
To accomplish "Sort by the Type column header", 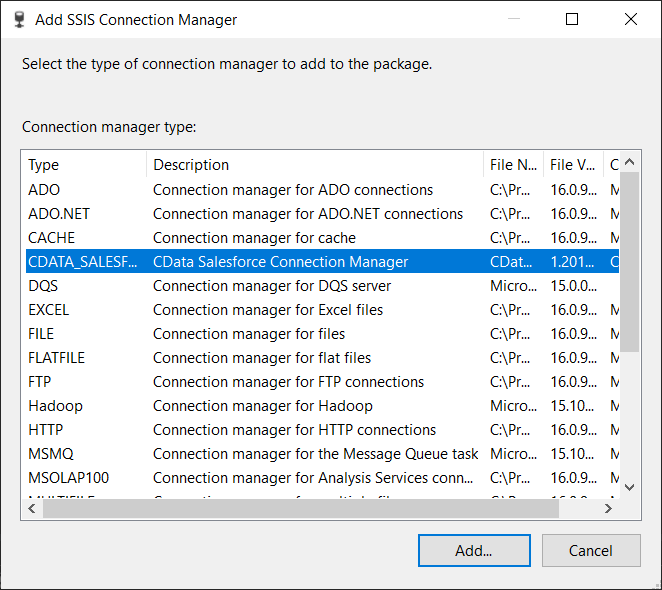I will [84, 165].
